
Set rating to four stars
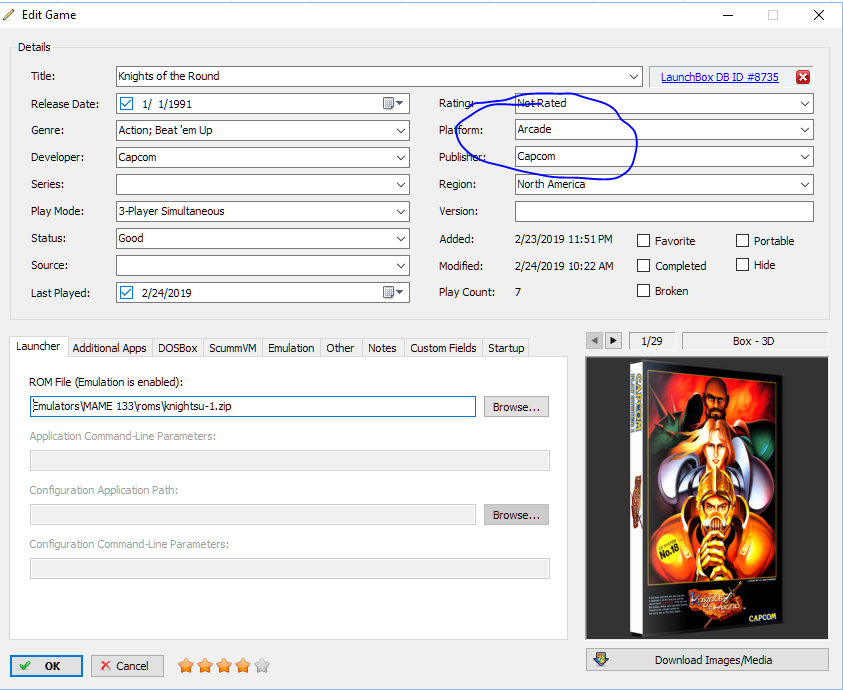tap(243, 666)
